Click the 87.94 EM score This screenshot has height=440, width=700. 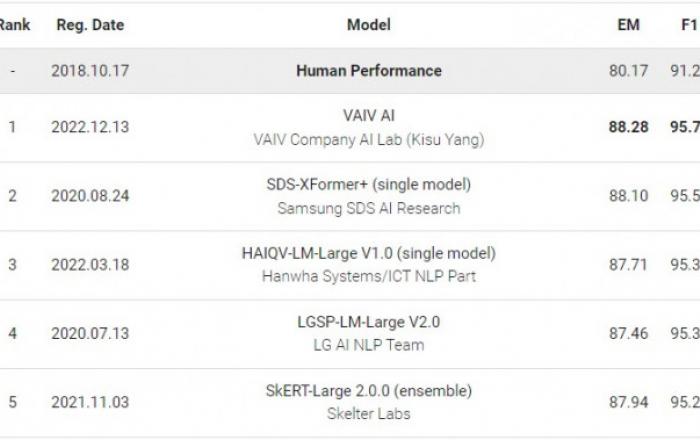click(x=628, y=402)
